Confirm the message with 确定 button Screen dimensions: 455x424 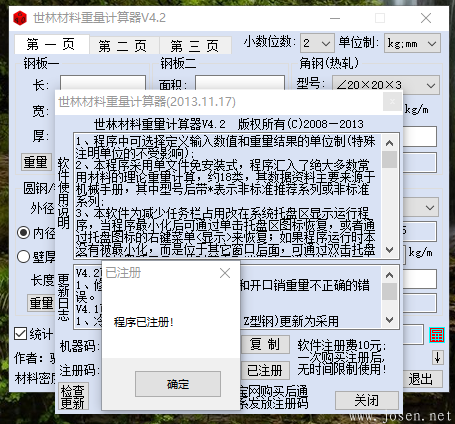[178, 384]
